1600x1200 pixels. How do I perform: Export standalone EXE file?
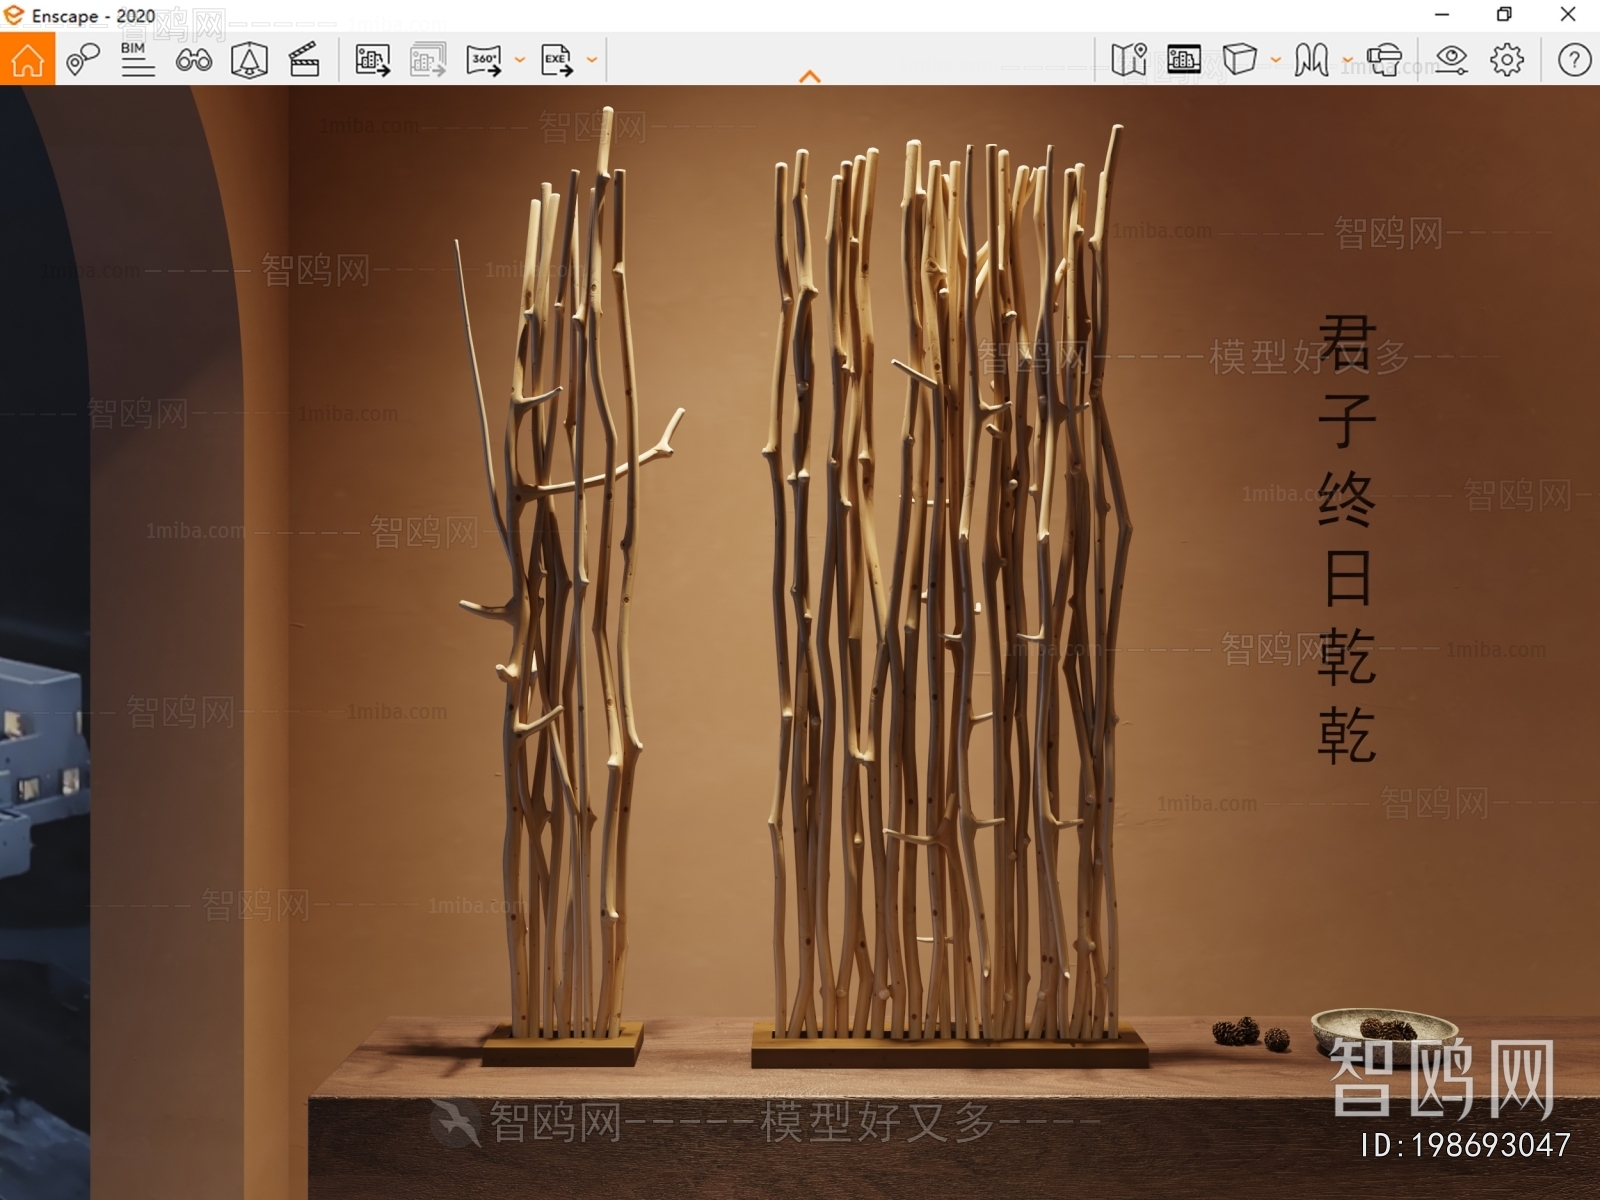(x=557, y=60)
